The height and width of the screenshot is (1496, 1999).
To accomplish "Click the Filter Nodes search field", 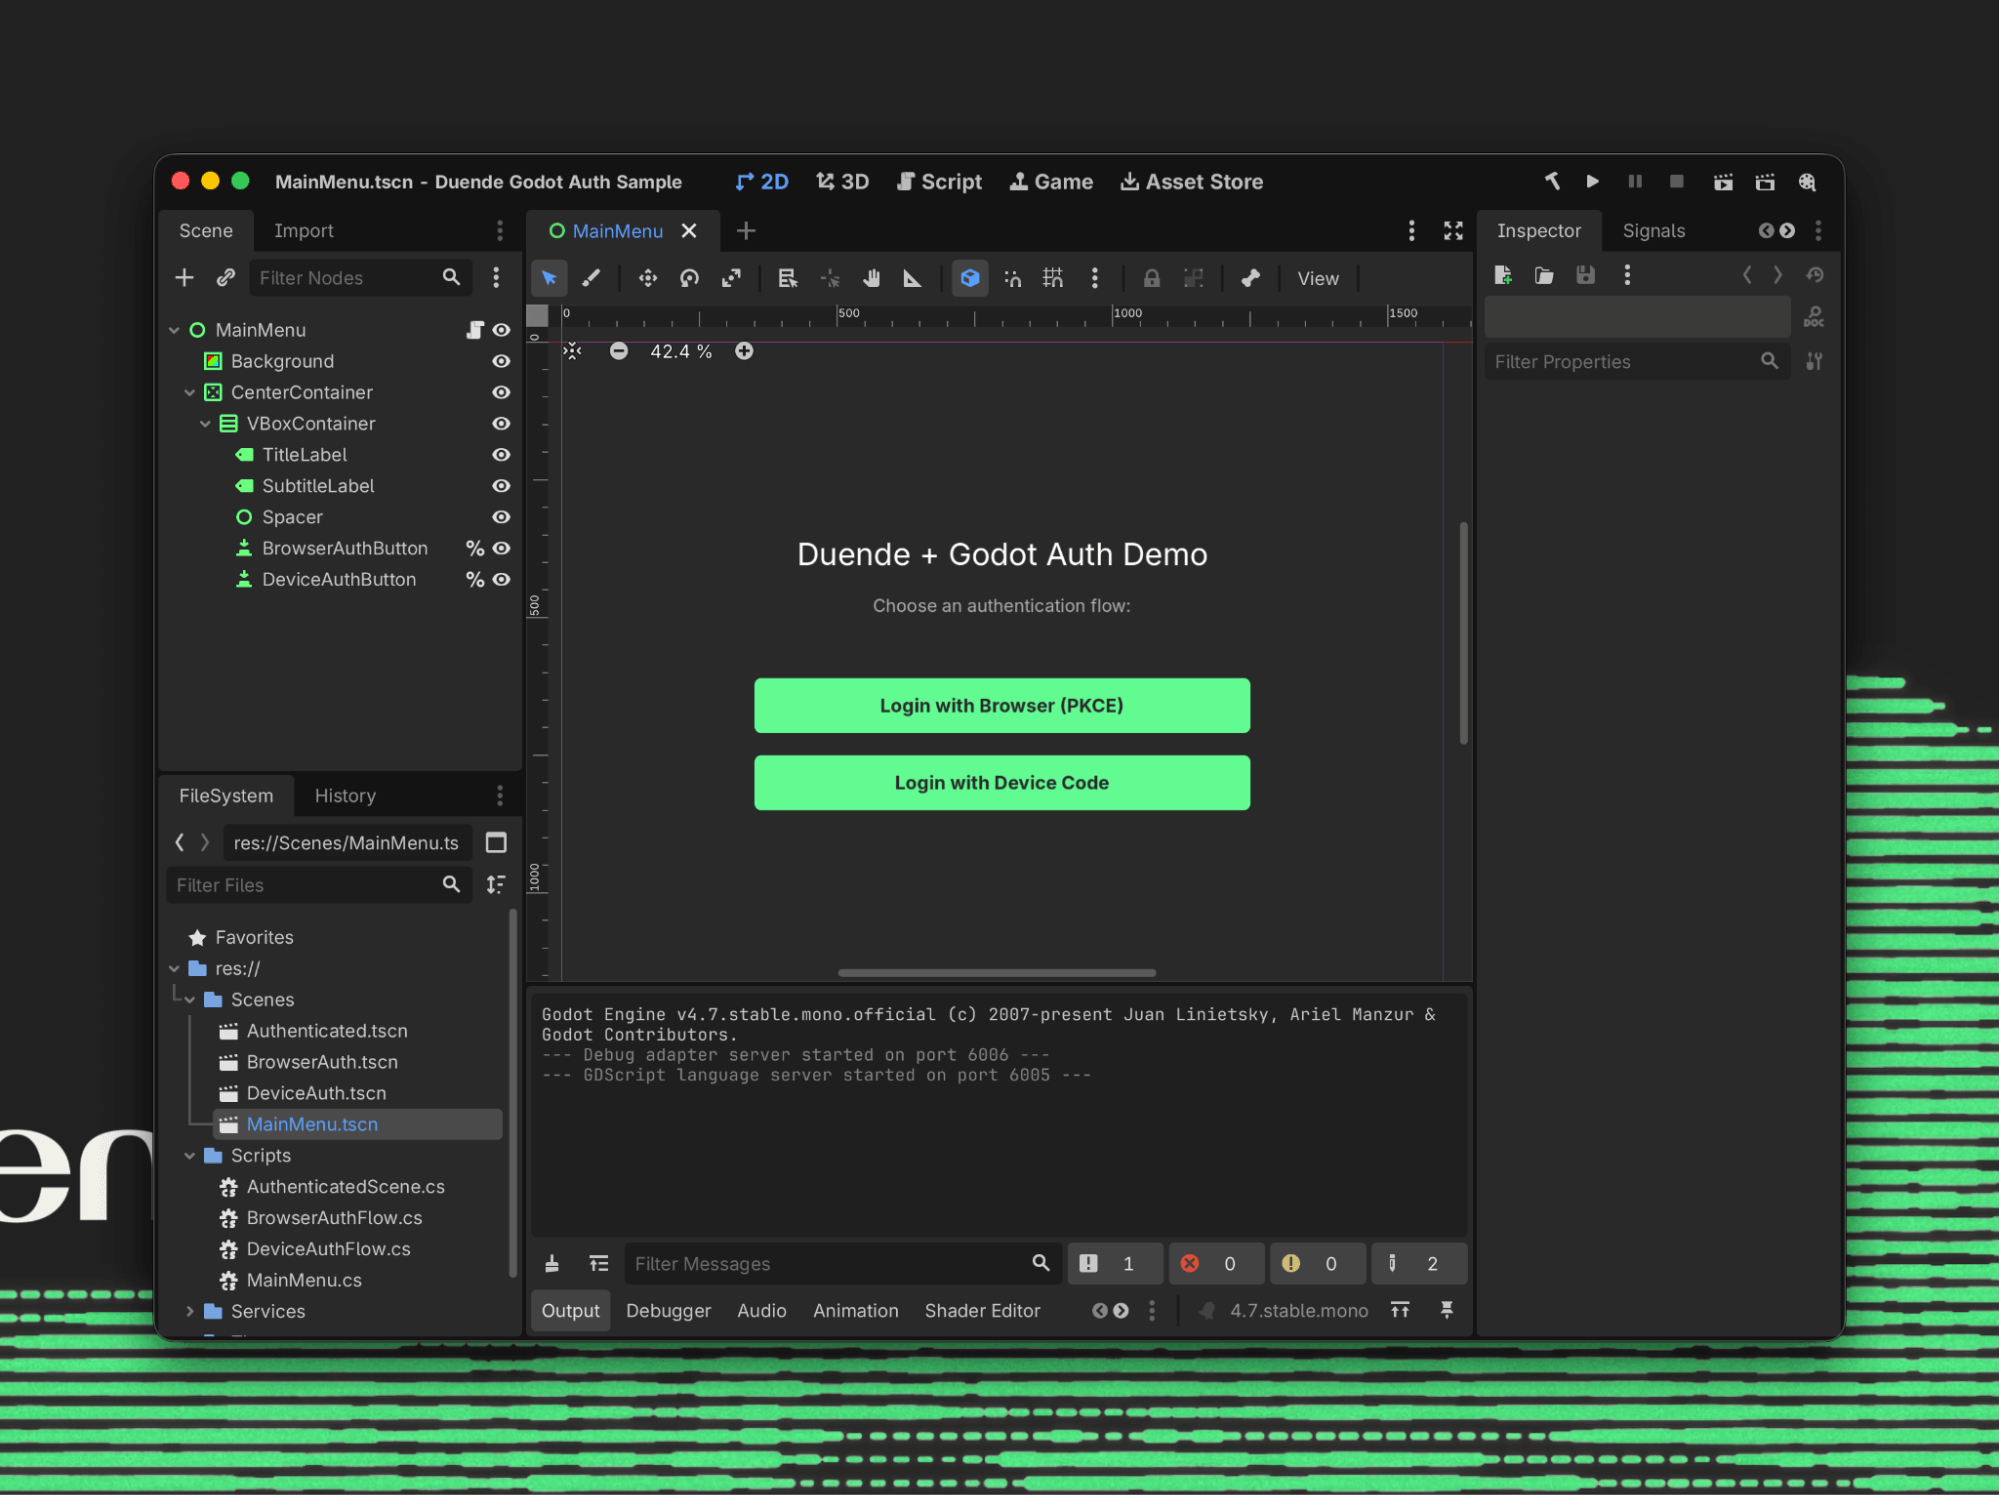I will pos(359,278).
